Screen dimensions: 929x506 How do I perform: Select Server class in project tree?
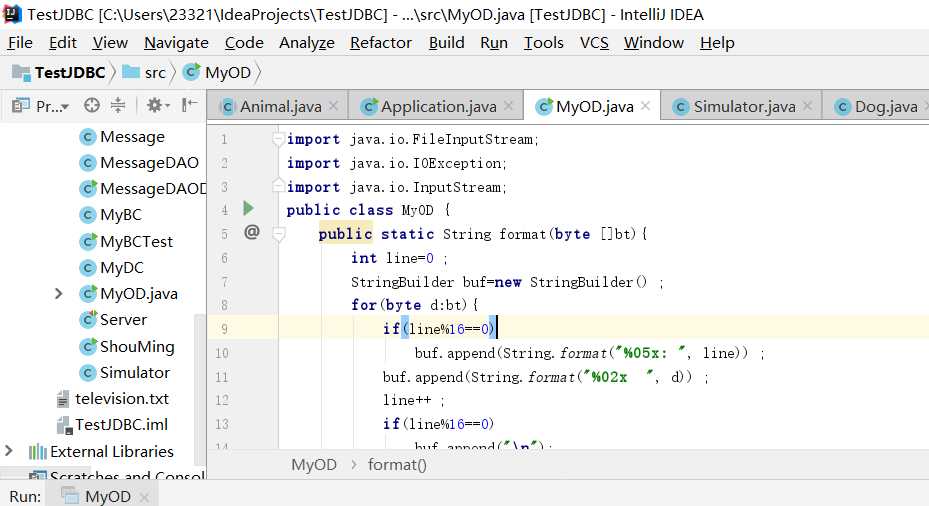(113, 319)
